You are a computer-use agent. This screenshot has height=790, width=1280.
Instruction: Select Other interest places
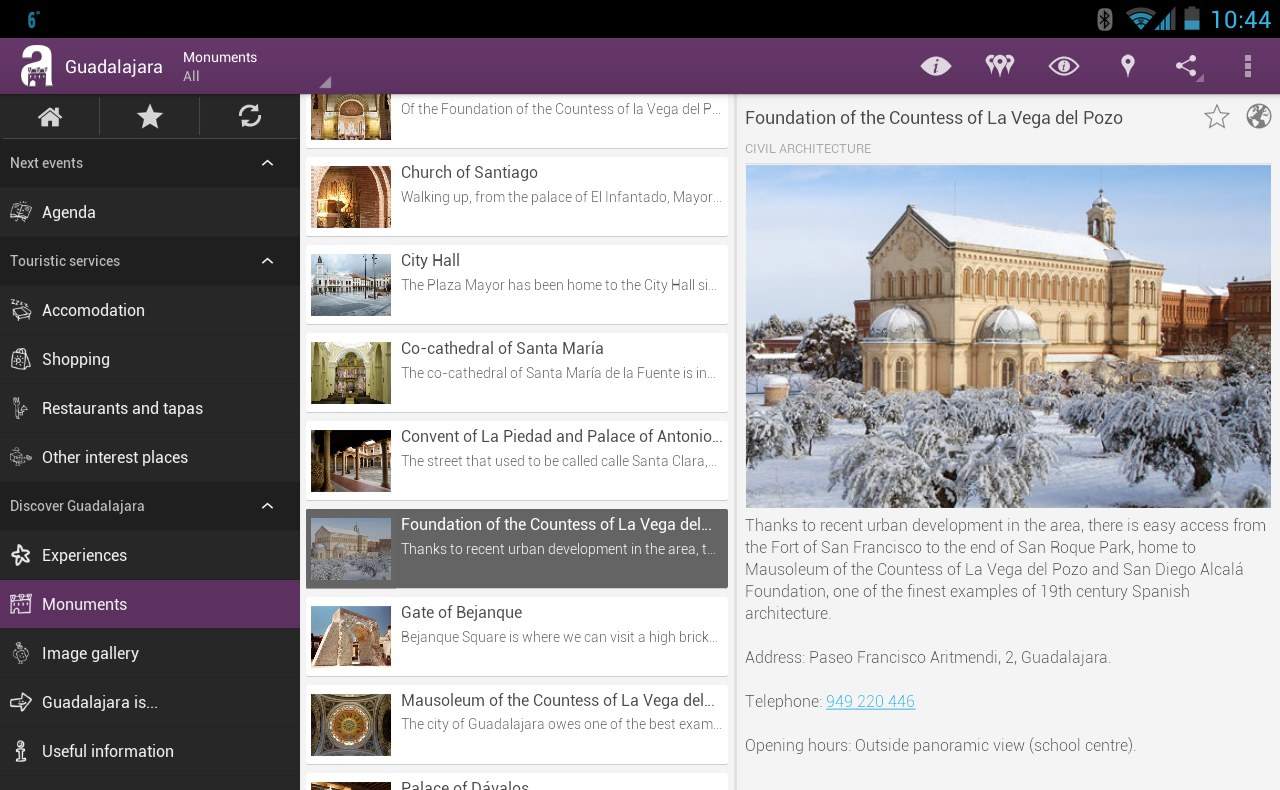coord(150,457)
